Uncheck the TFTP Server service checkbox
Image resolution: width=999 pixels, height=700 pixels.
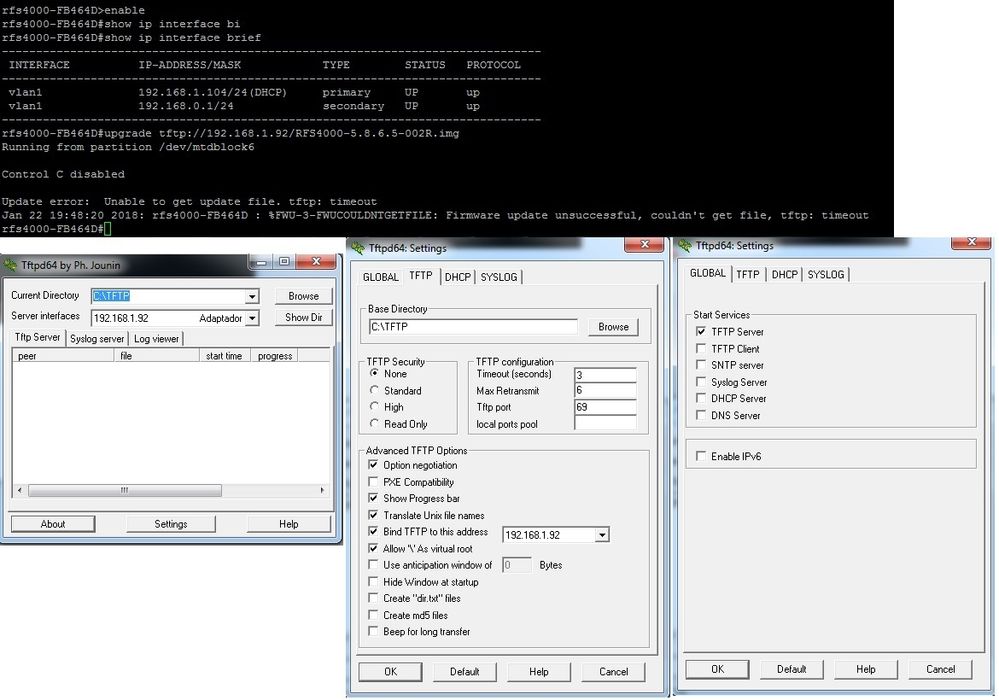[702, 332]
